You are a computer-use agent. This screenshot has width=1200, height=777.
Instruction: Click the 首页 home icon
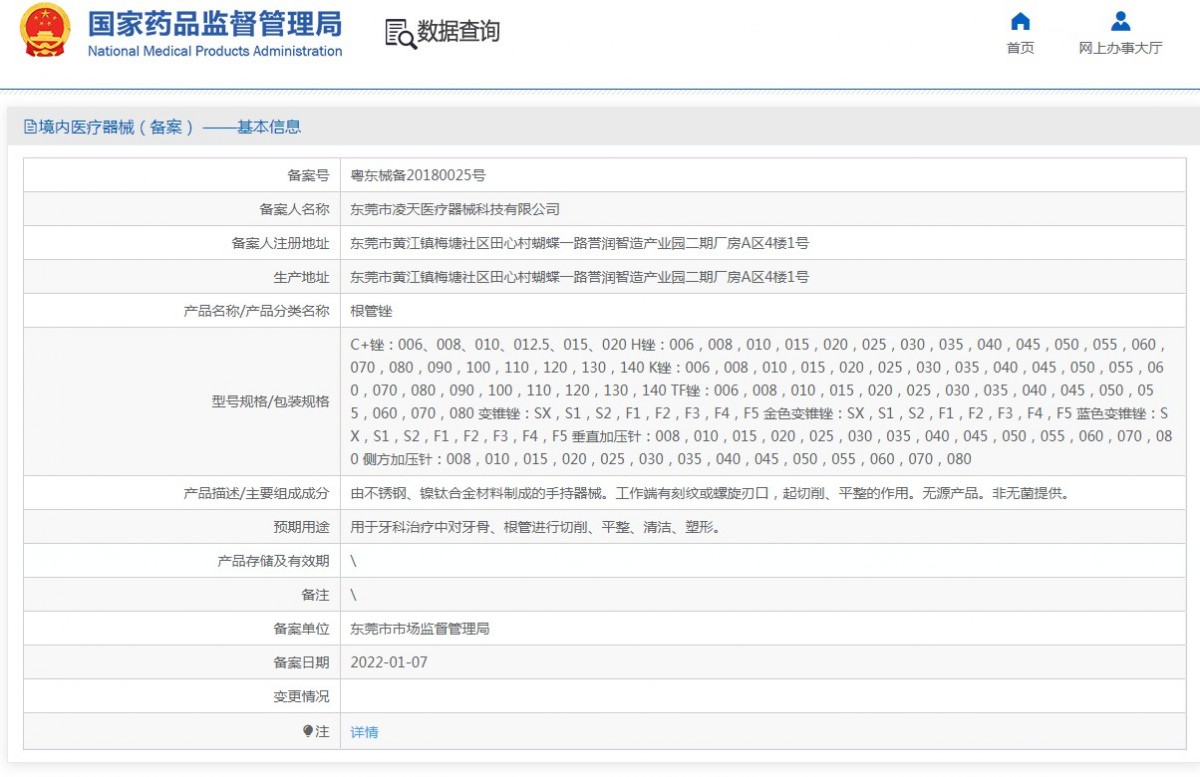pos(1020,21)
